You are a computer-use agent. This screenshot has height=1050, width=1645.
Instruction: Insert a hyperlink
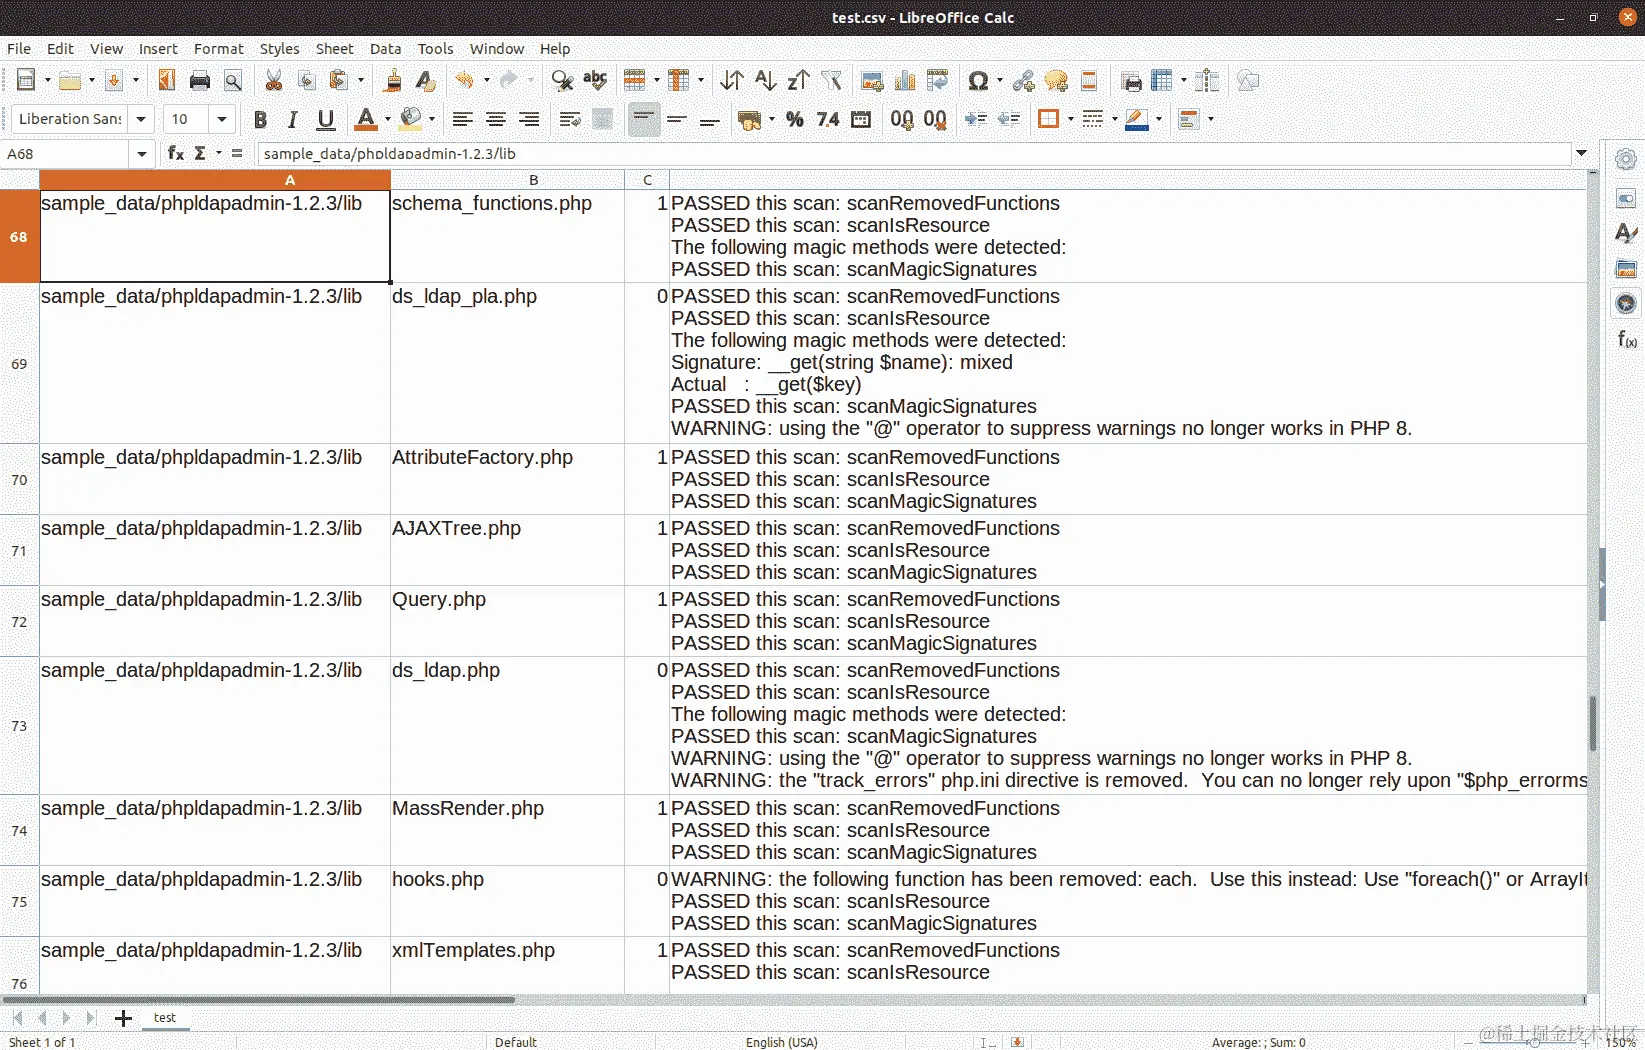pos(1022,81)
